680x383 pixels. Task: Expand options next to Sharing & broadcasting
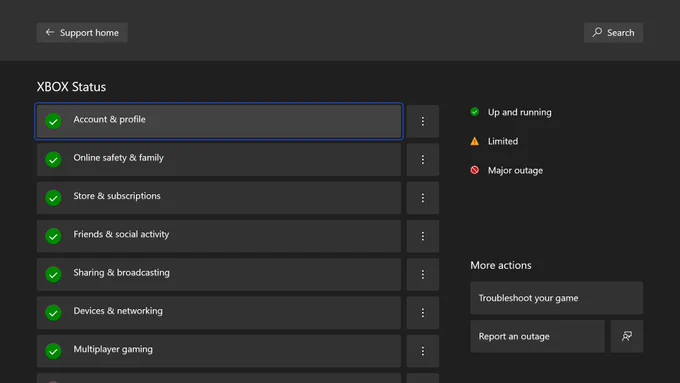pyautogui.click(x=423, y=275)
